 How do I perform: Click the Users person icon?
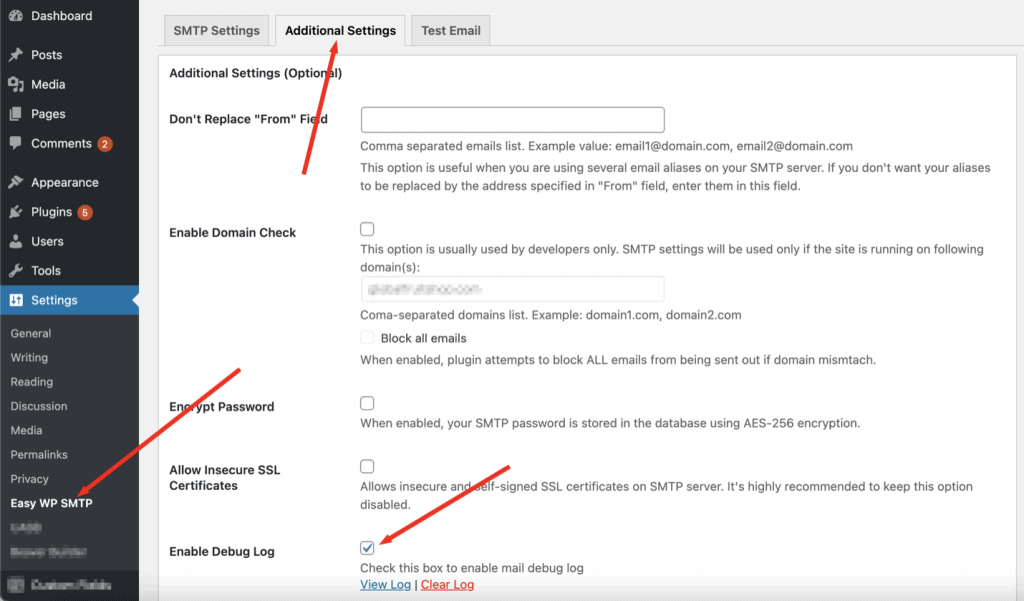point(16,241)
